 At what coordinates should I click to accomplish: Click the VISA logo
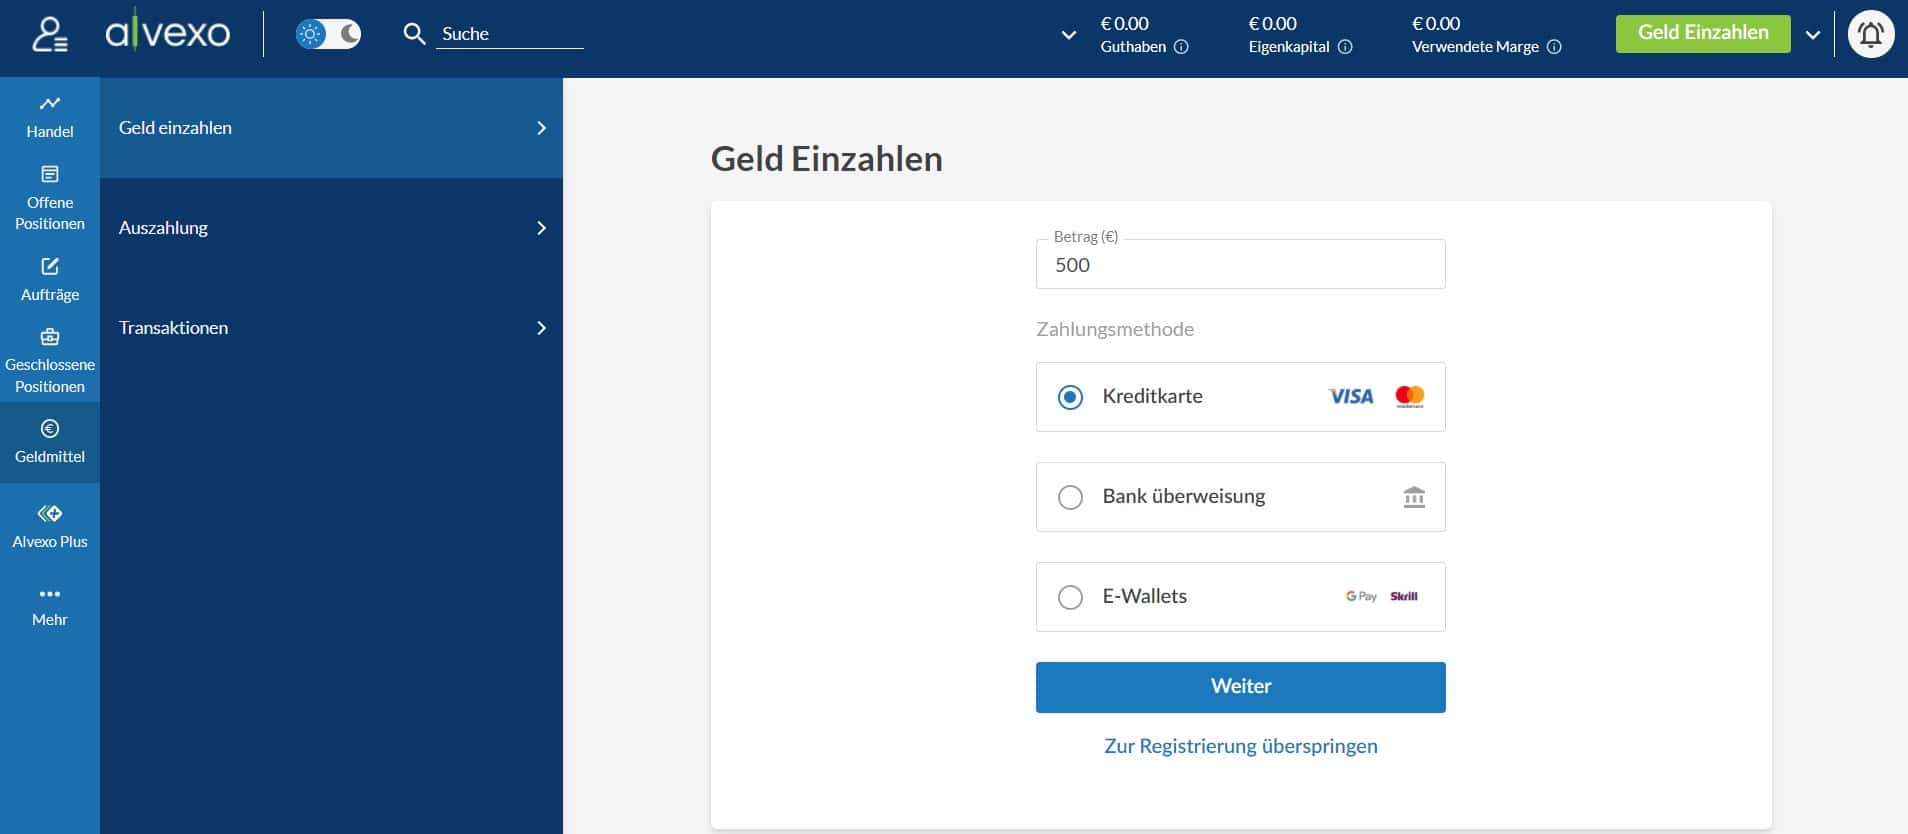click(1351, 397)
